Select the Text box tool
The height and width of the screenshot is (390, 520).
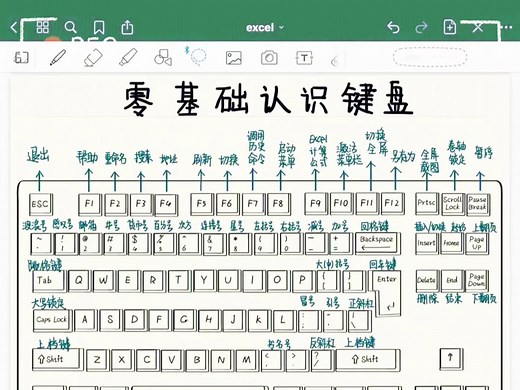[304, 58]
